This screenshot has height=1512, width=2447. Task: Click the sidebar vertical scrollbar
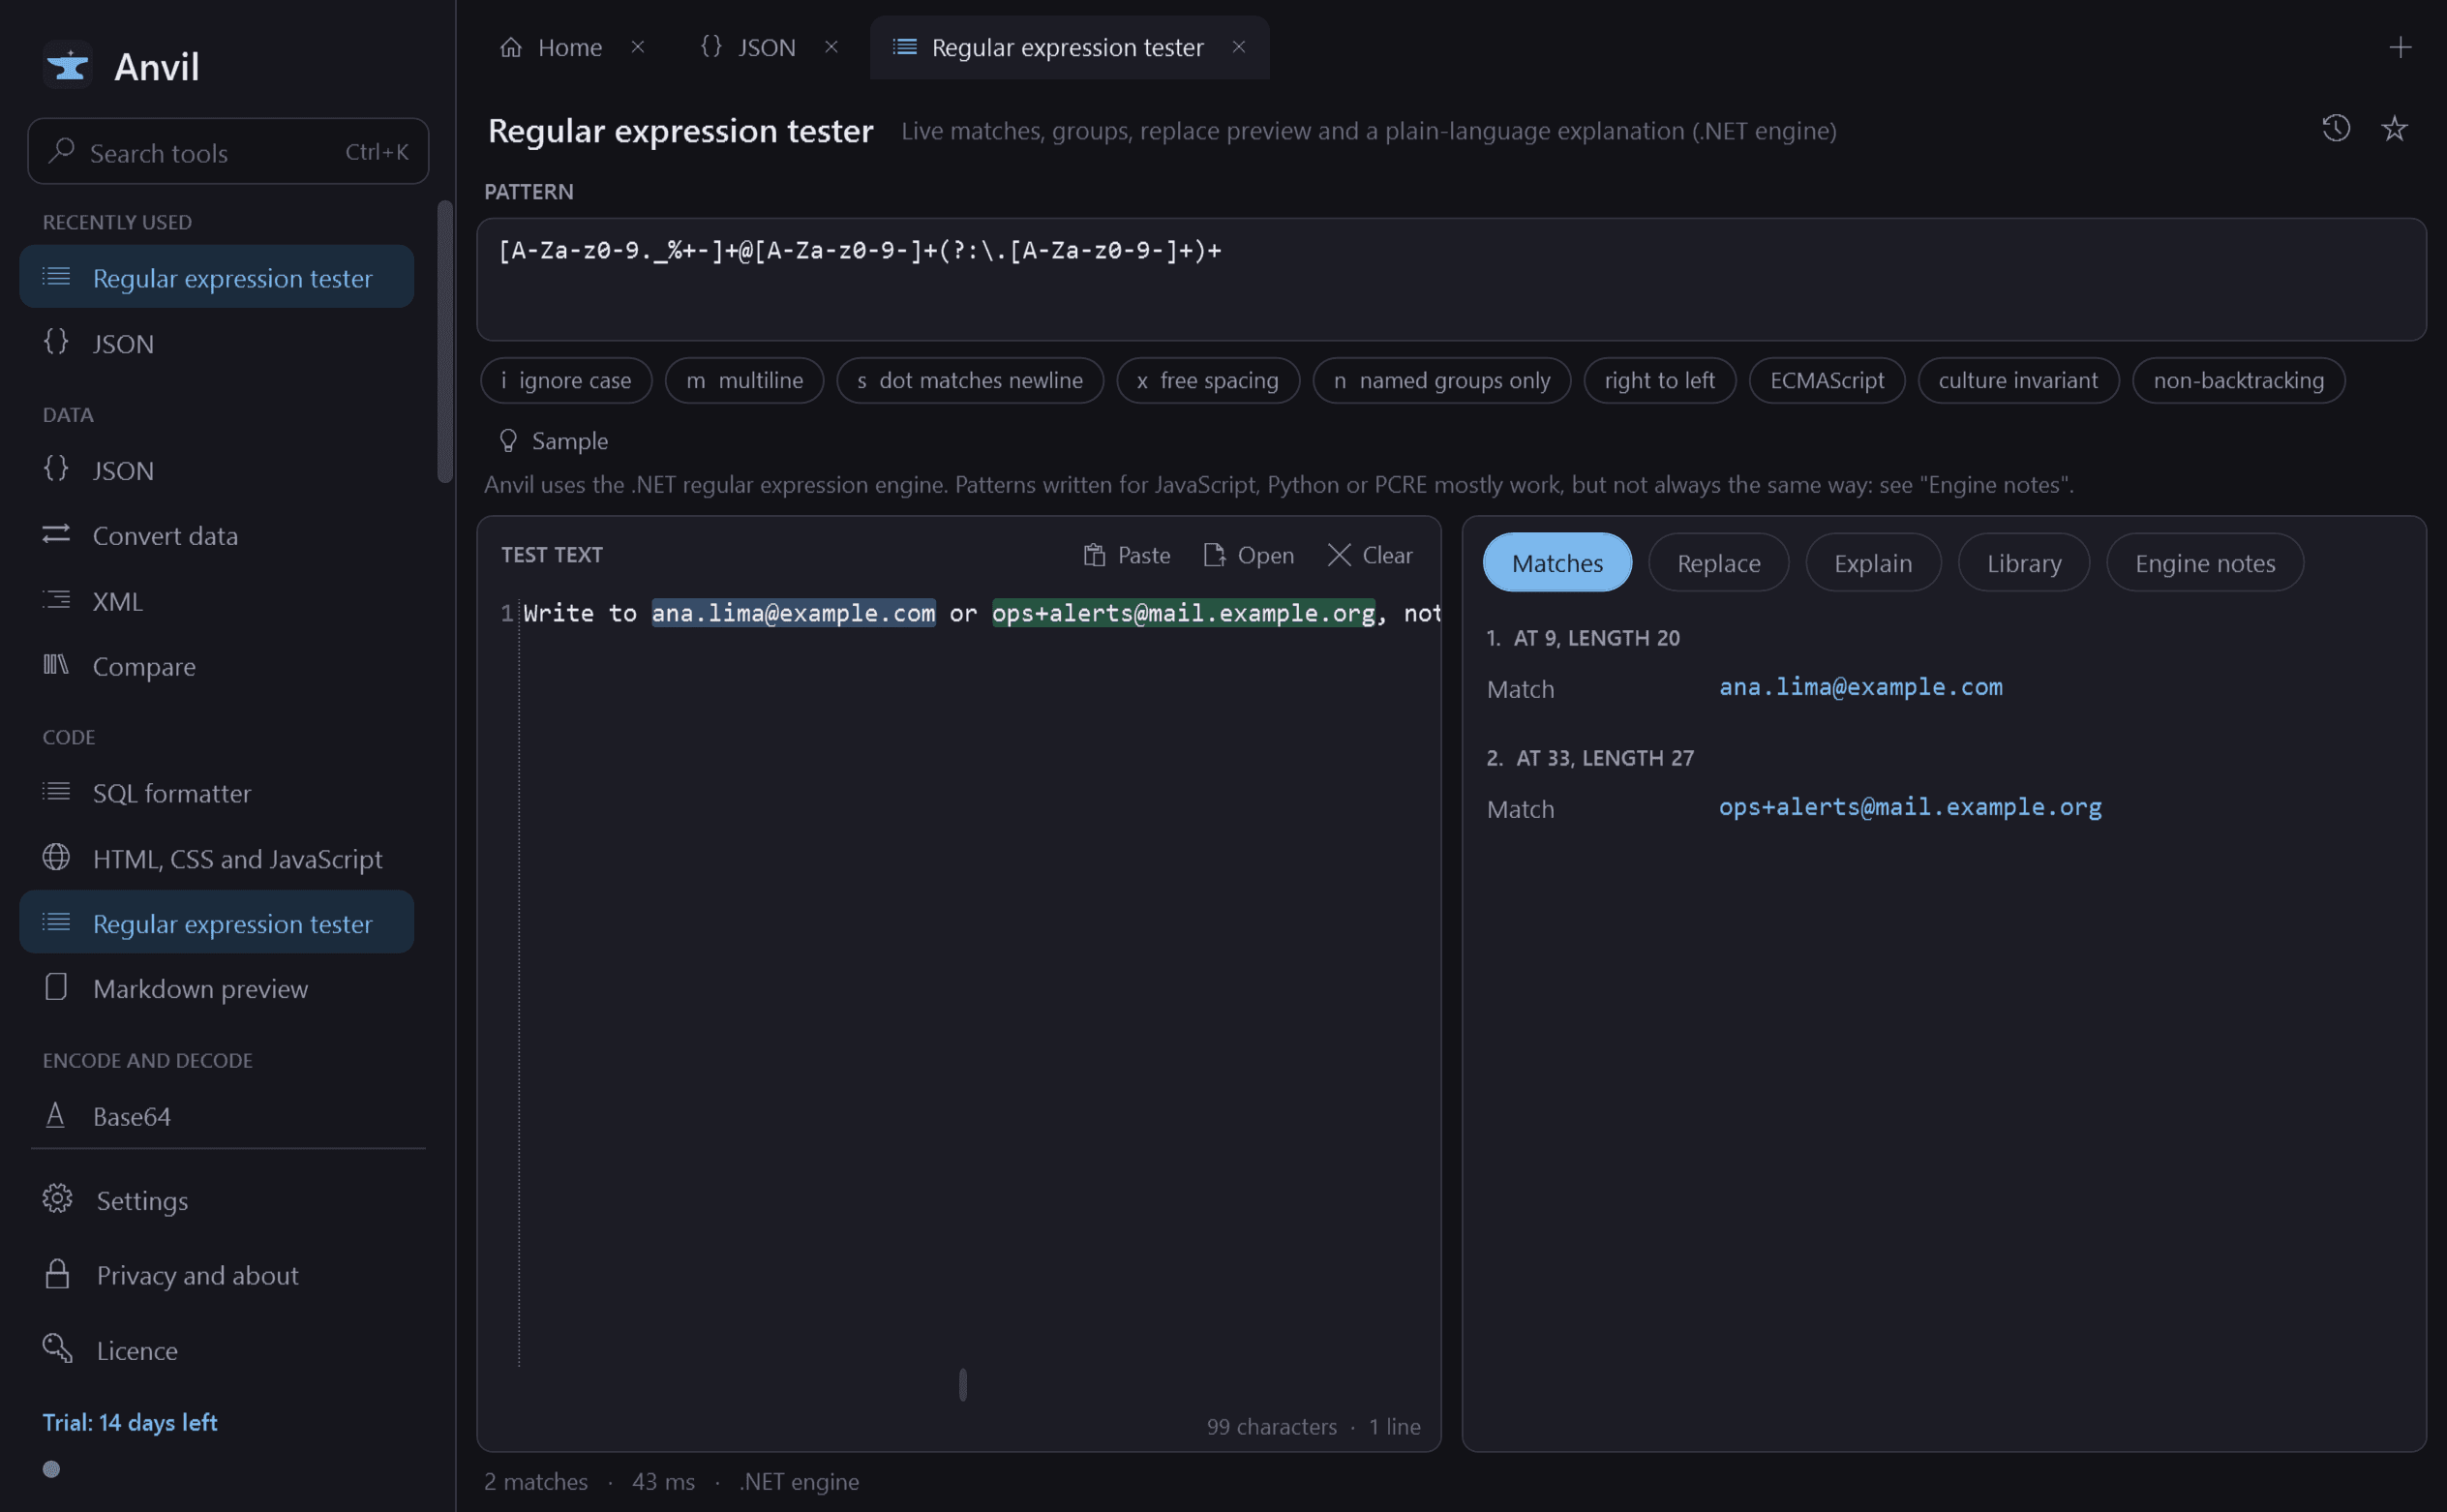pyautogui.click(x=445, y=342)
